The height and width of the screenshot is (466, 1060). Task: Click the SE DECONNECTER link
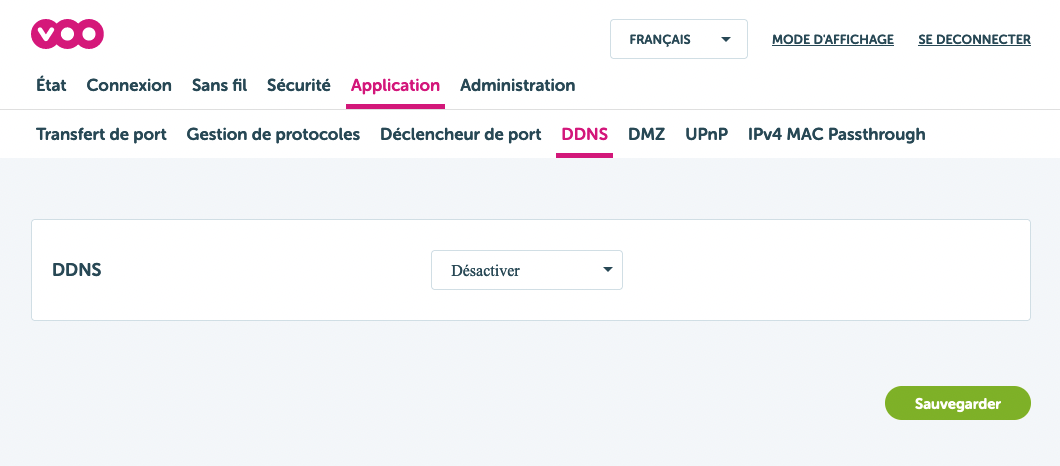point(974,40)
